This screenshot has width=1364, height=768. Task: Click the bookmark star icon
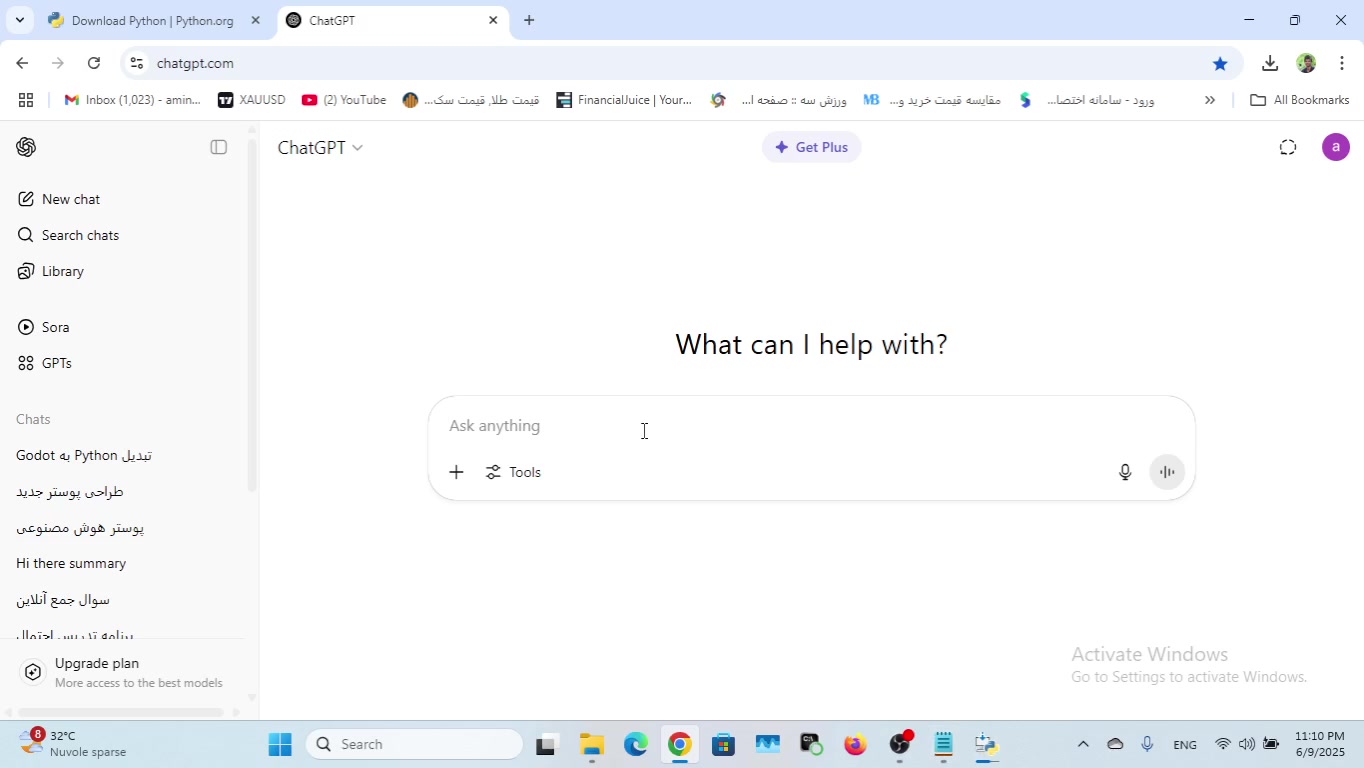1220,63
